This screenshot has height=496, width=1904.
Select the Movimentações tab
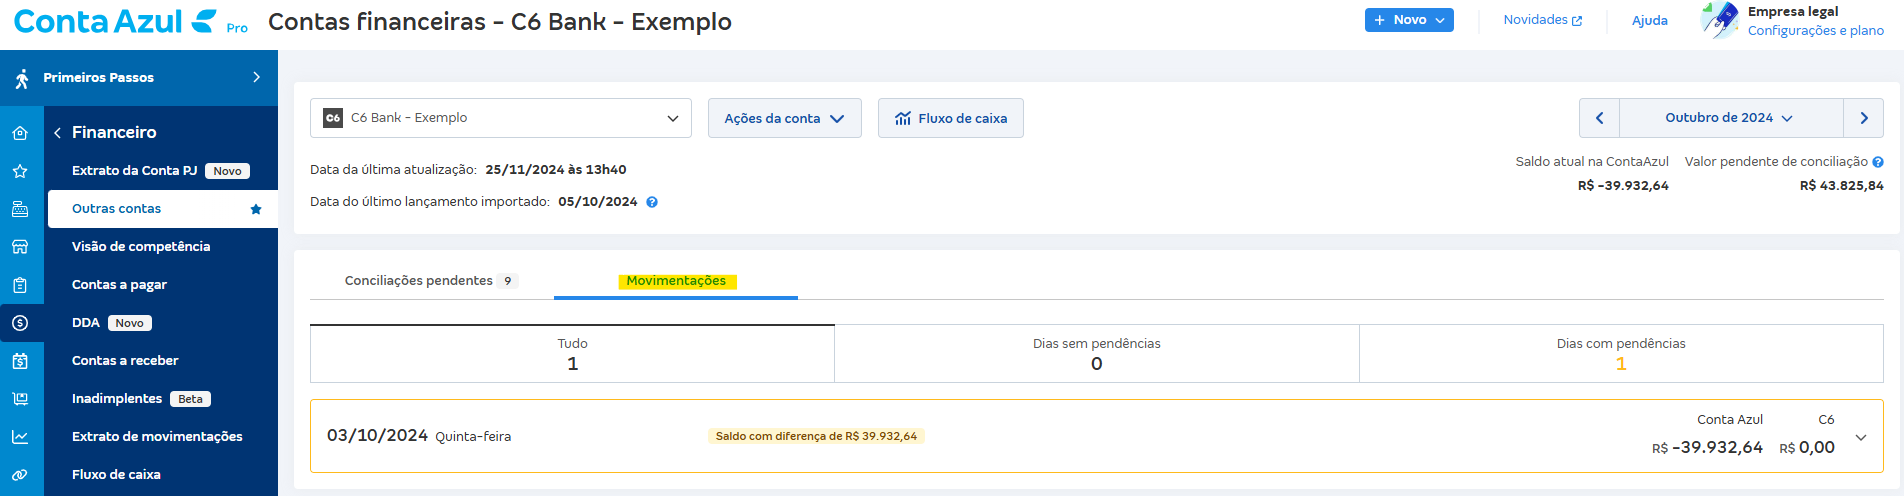tap(676, 281)
